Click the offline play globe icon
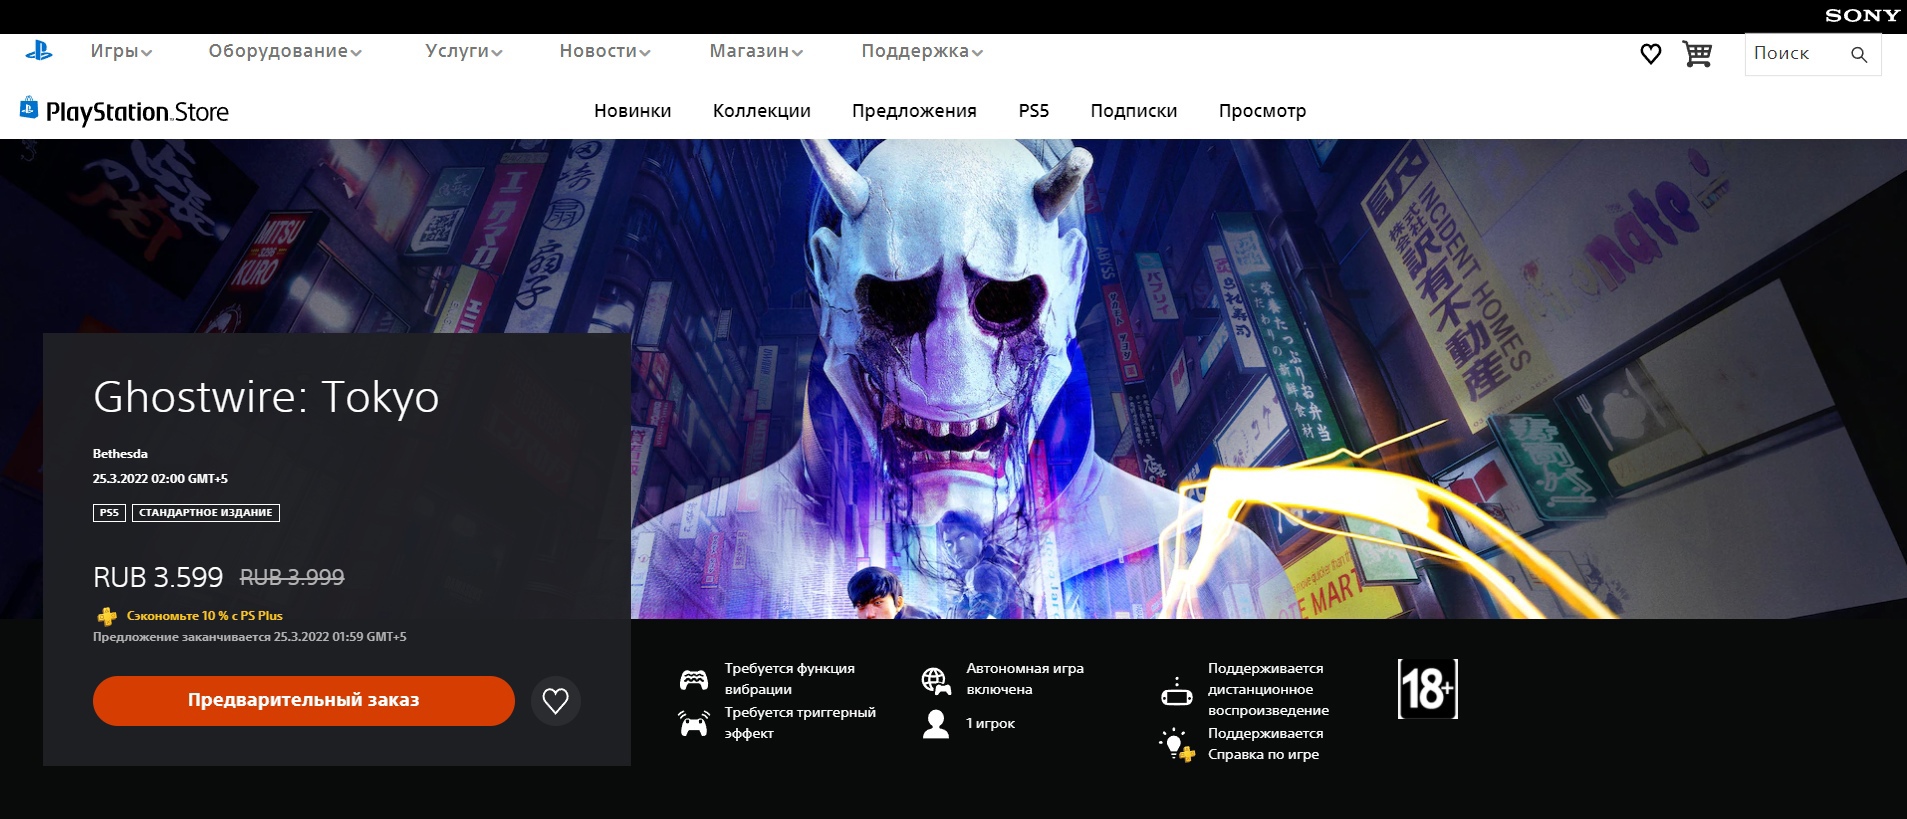Screen dimensions: 1907x819 point(936,681)
